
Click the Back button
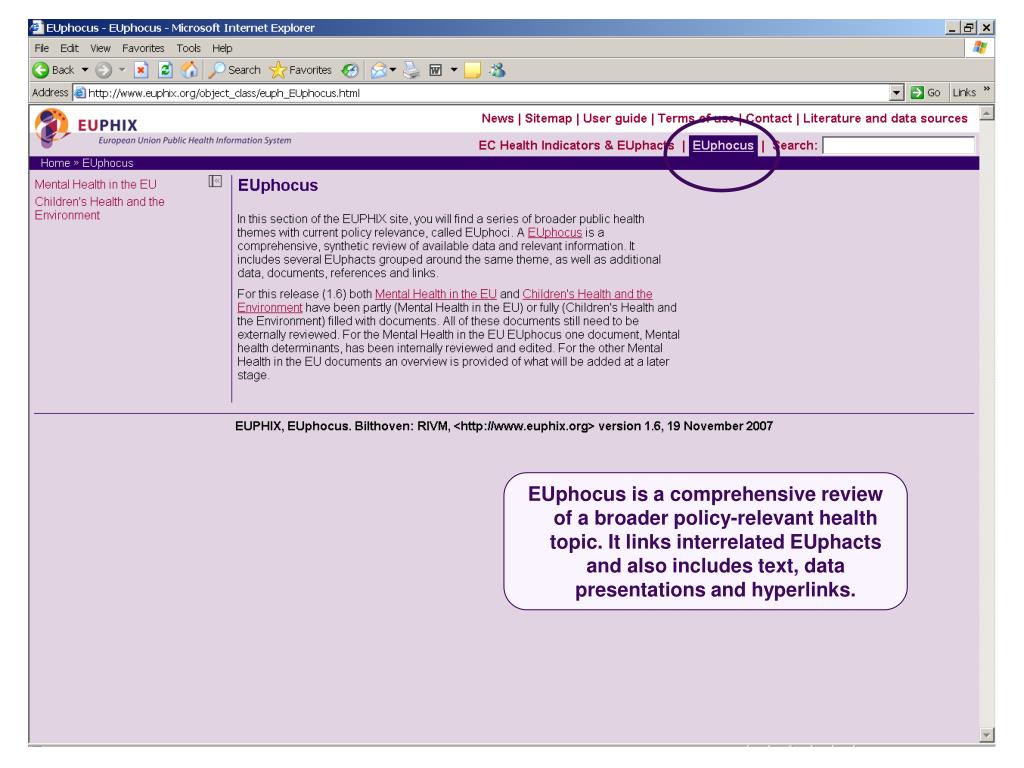pyautogui.click(x=54, y=70)
